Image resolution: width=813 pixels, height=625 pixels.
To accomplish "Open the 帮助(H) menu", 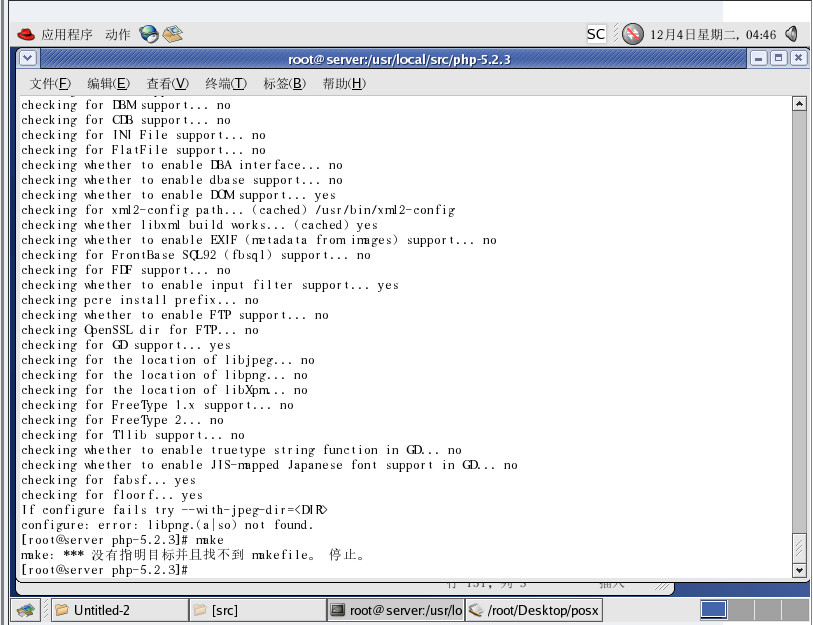I will [x=343, y=83].
